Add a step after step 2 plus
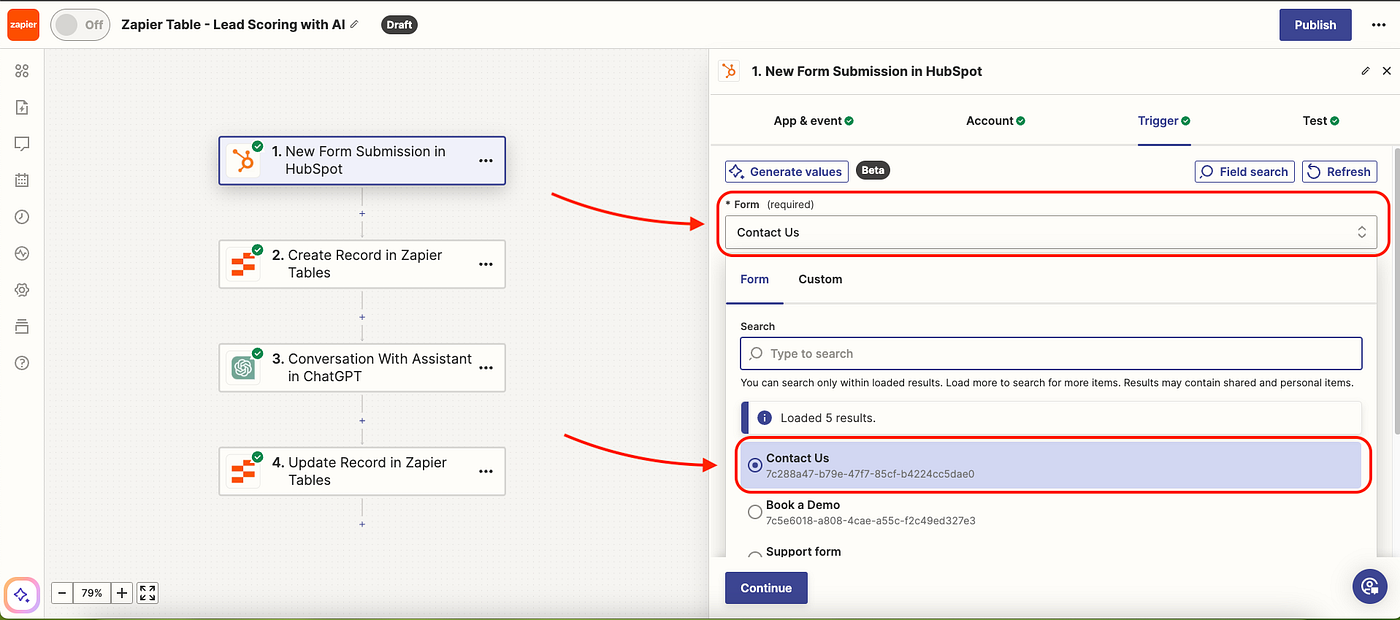 (x=362, y=317)
